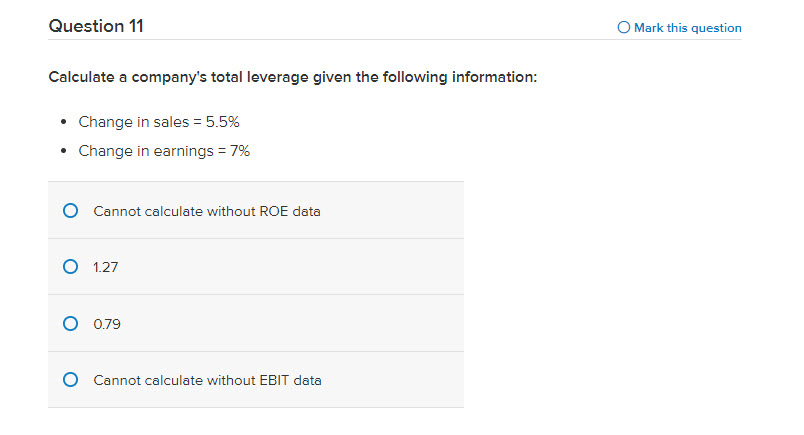
Task: Click the "Question 11" heading
Action: click(x=96, y=26)
